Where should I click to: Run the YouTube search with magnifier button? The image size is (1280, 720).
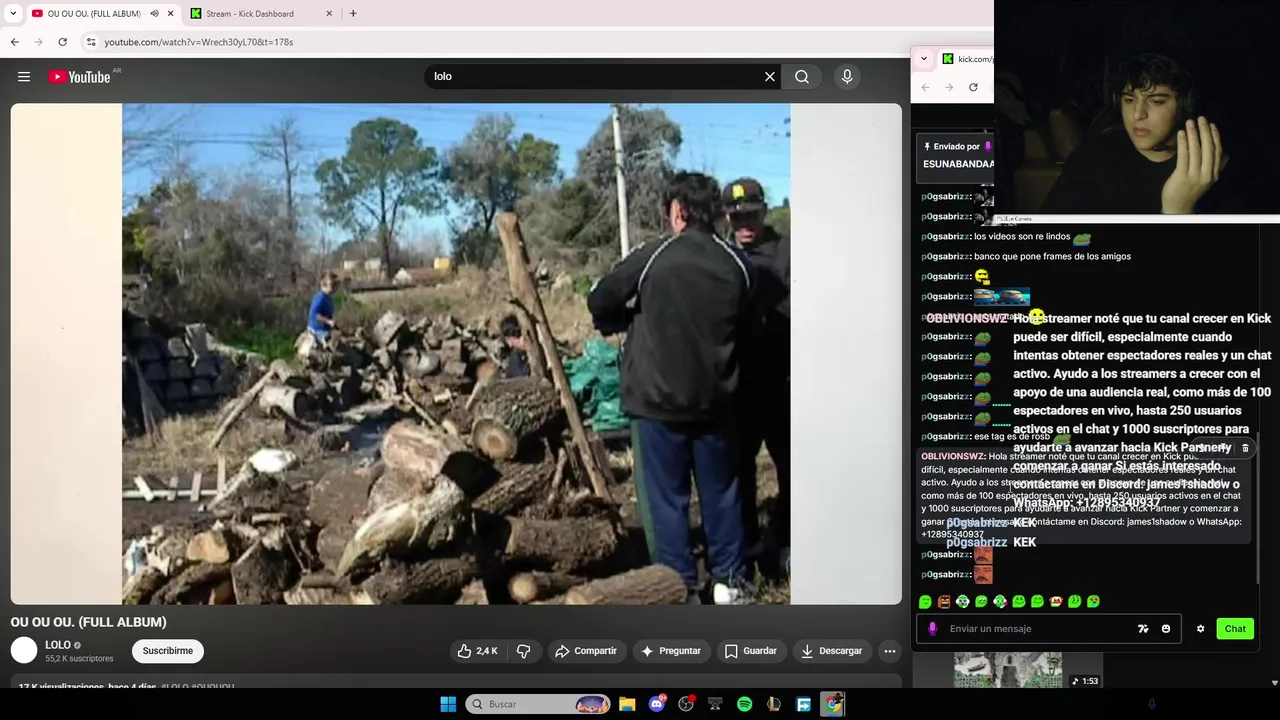click(802, 77)
